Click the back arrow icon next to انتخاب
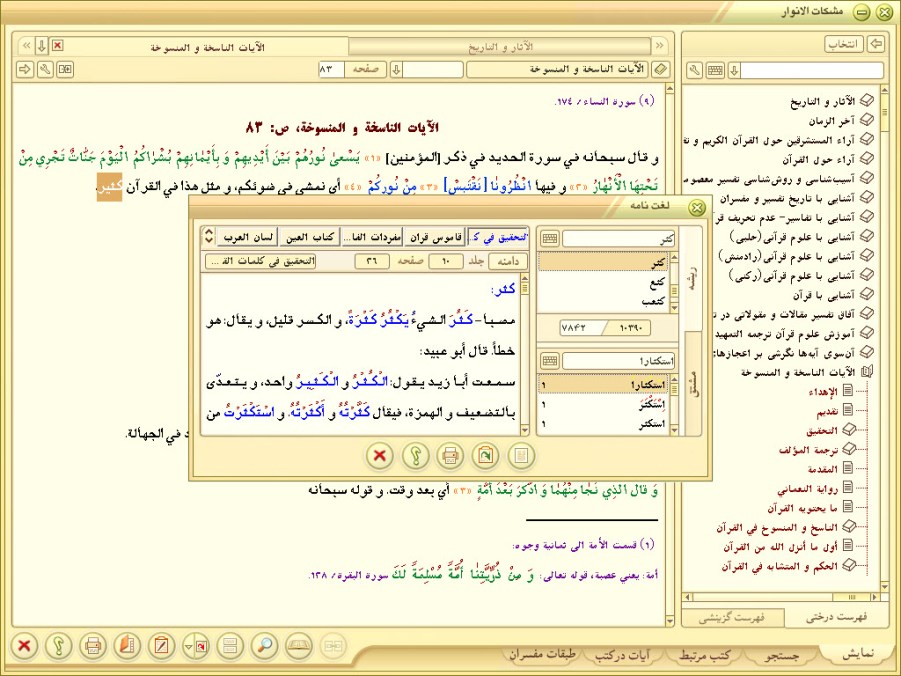Viewport: 901px width, 676px height. 876,44
